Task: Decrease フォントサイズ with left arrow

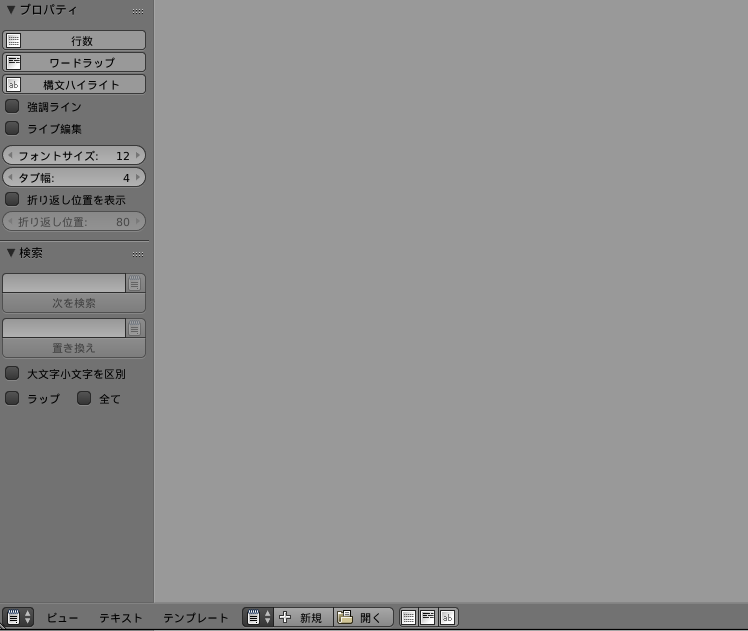Action: point(10,155)
